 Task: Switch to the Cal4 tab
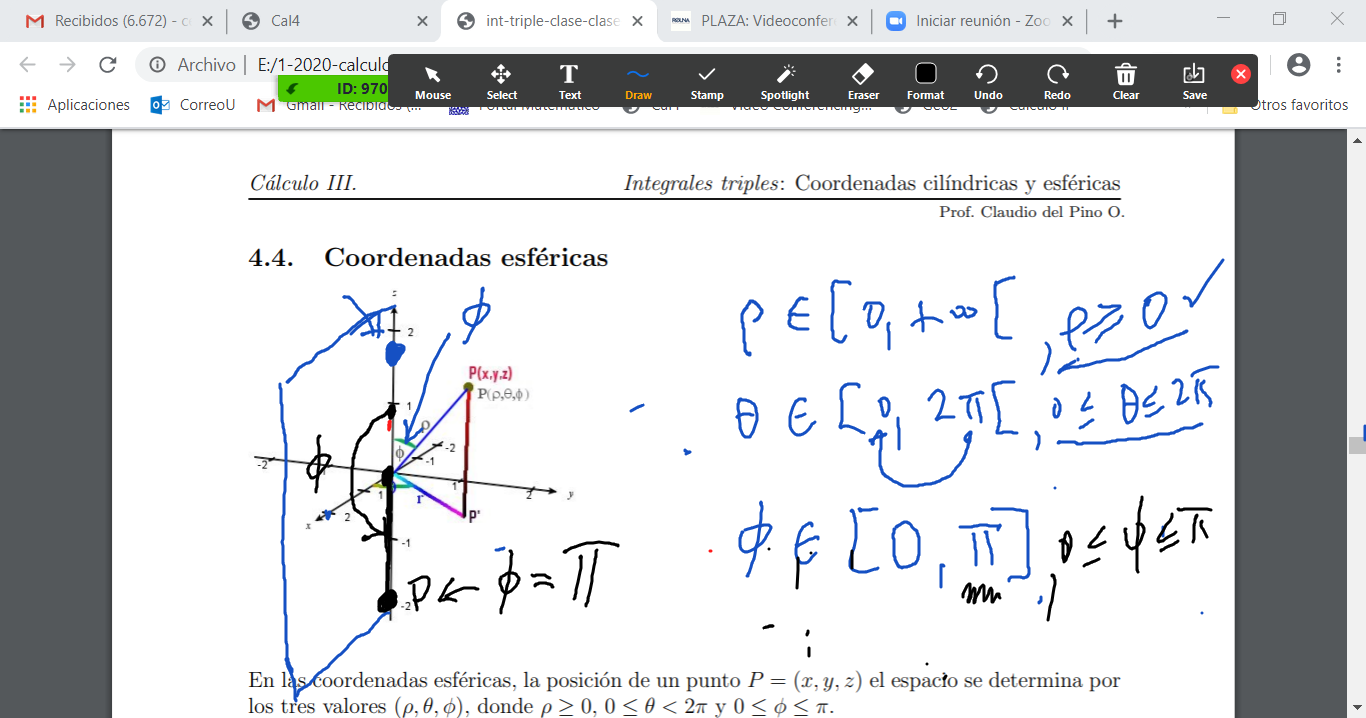click(x=335, y=21)
